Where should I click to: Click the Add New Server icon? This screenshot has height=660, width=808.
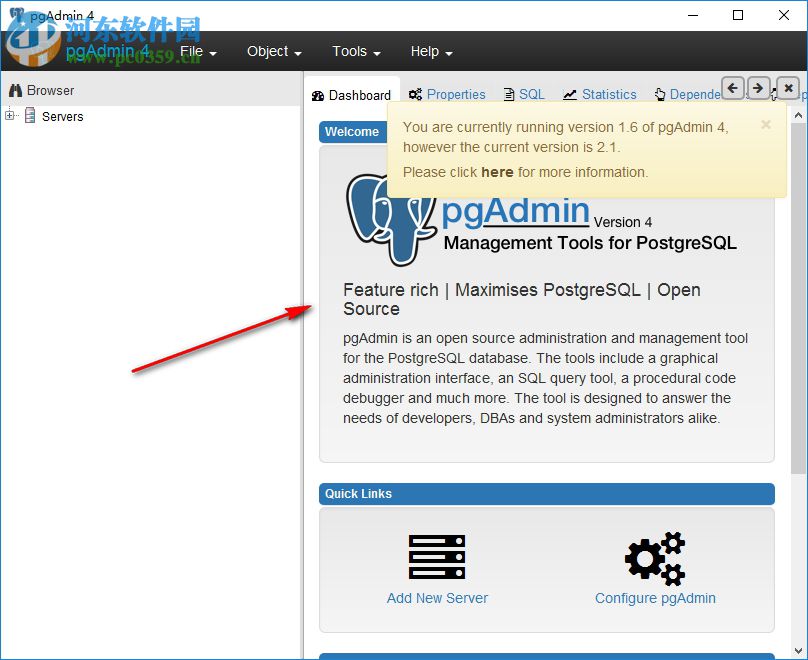(437, 556)
